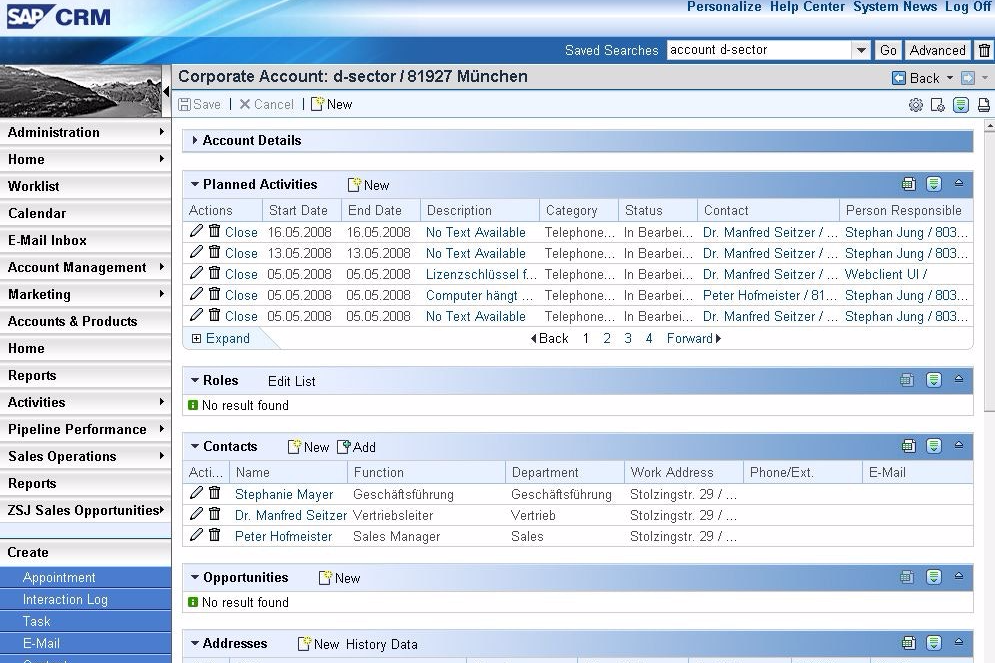Expand the Account Details section
The height and width of the screenshot is (663, 995).
(195, 141)
